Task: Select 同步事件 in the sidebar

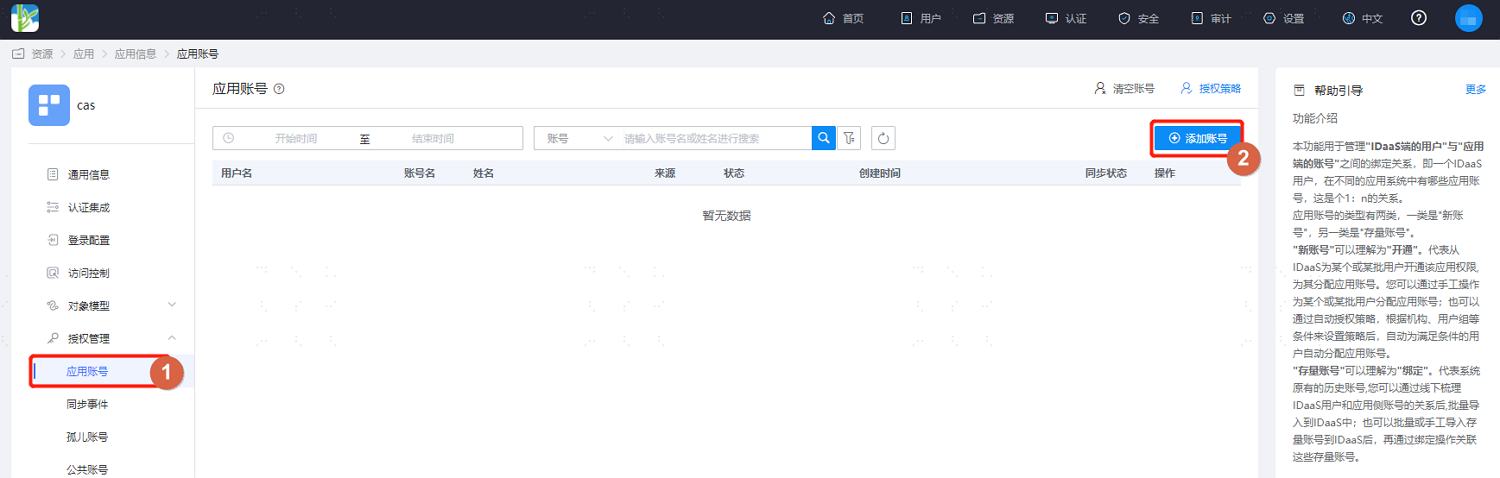Action: (x=88, y=405)
